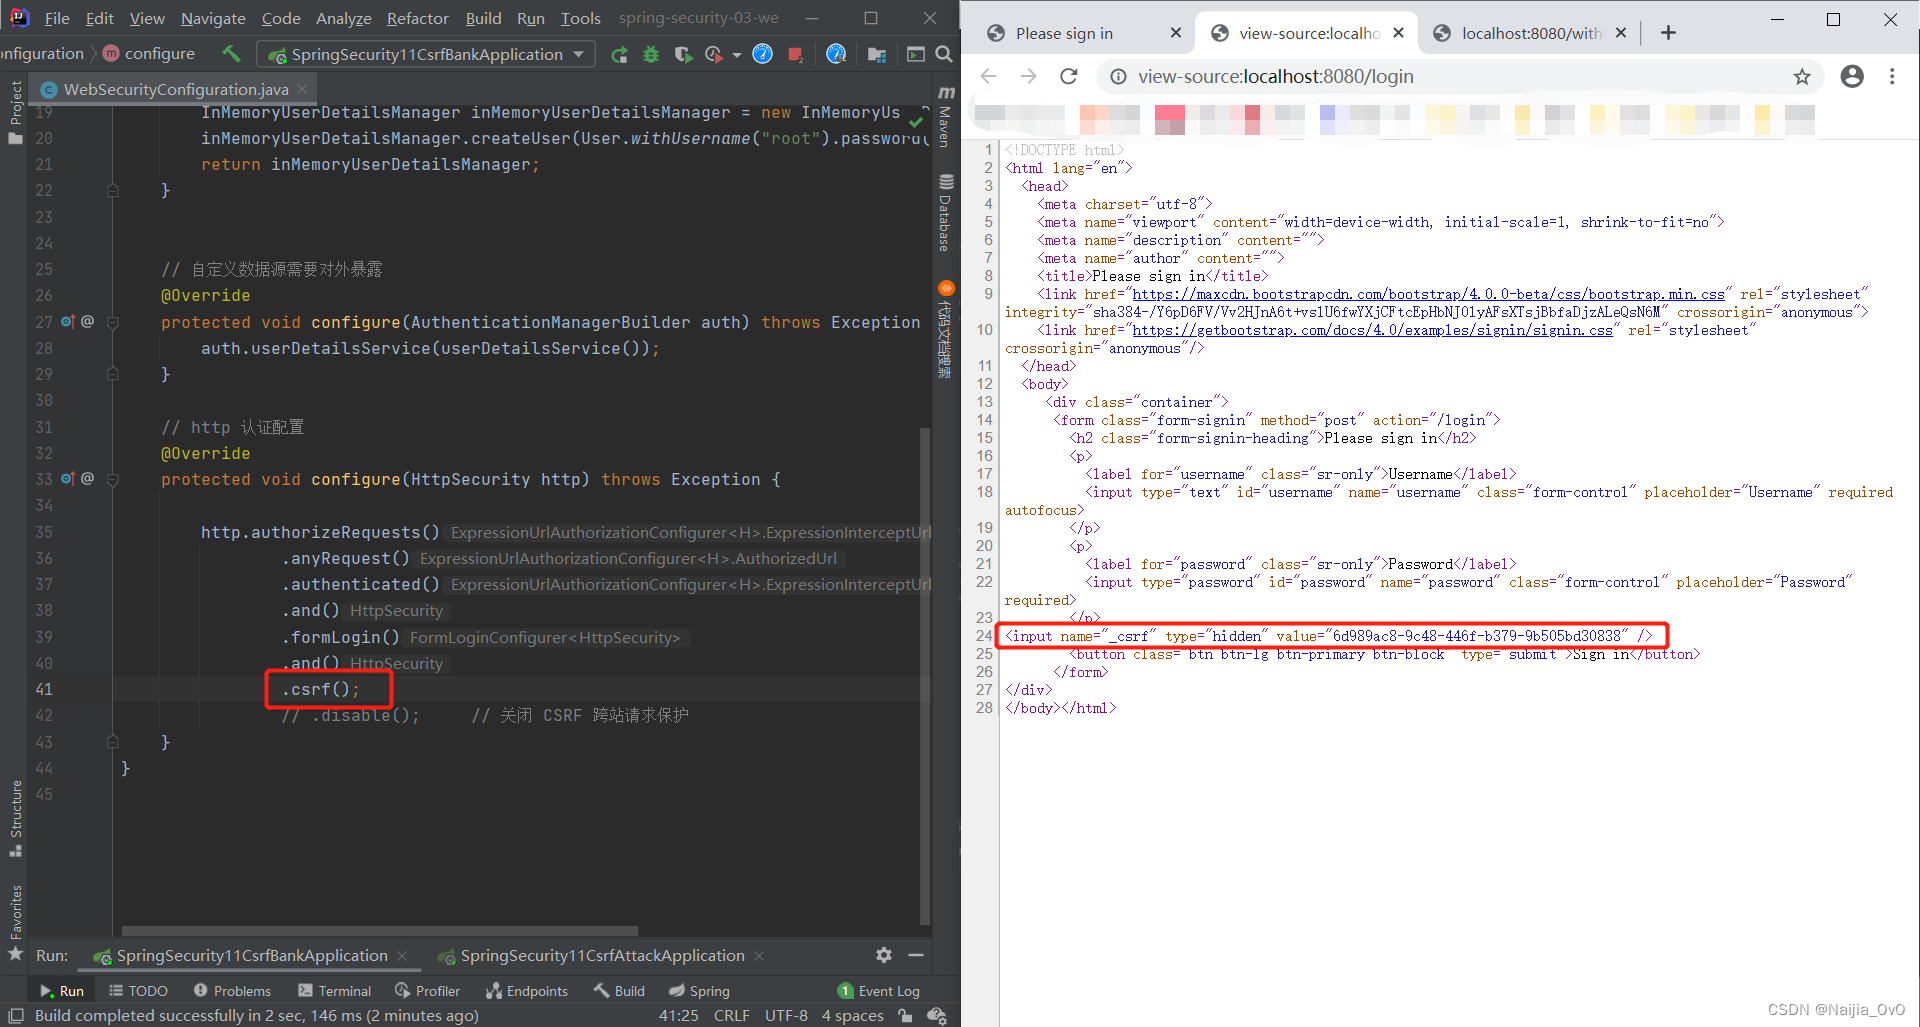Open the Structure tool window
The height and width of the screenshot is (1027, 1920).
15,818
